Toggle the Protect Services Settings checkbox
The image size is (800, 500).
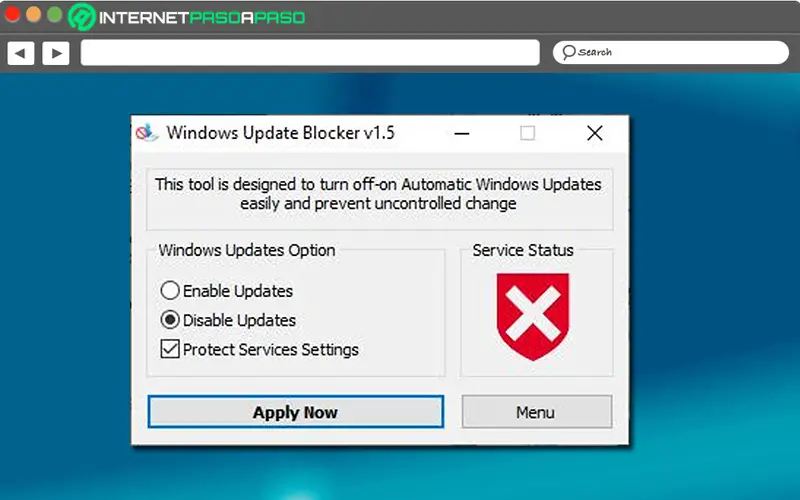170,350
